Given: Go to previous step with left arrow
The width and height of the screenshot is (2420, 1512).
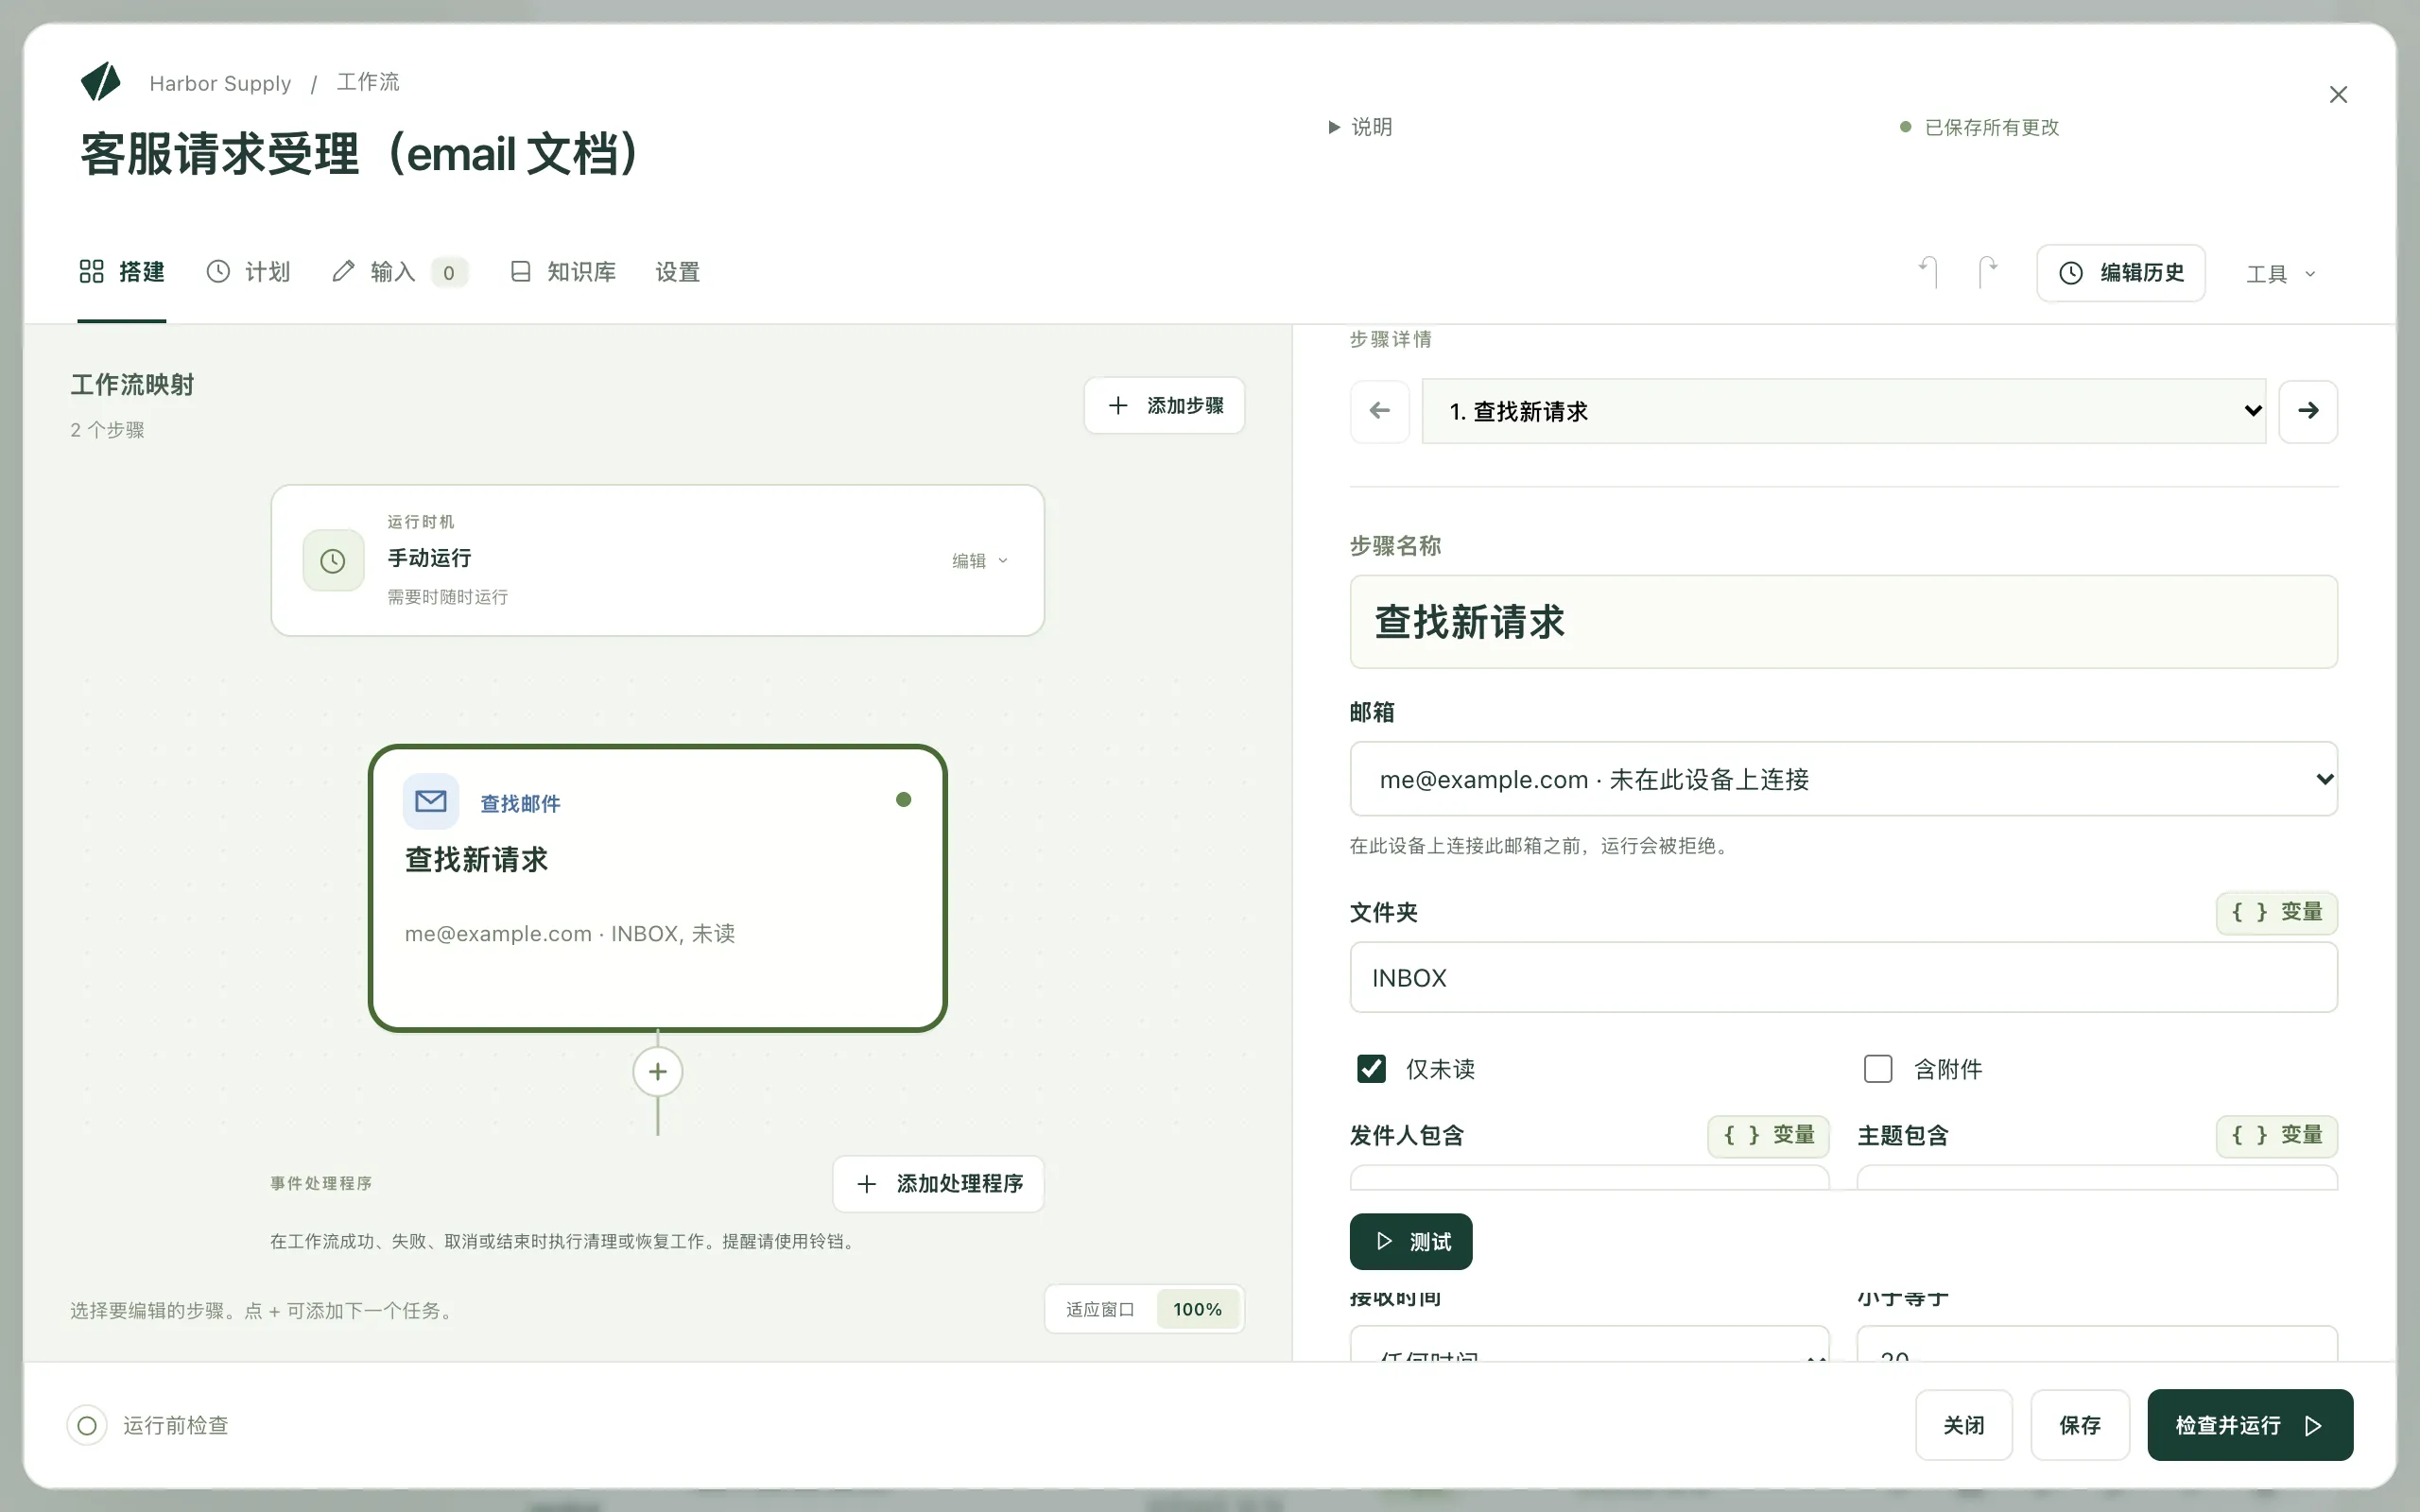Looking at the screenshot, I should click(x=1380, y=410).
